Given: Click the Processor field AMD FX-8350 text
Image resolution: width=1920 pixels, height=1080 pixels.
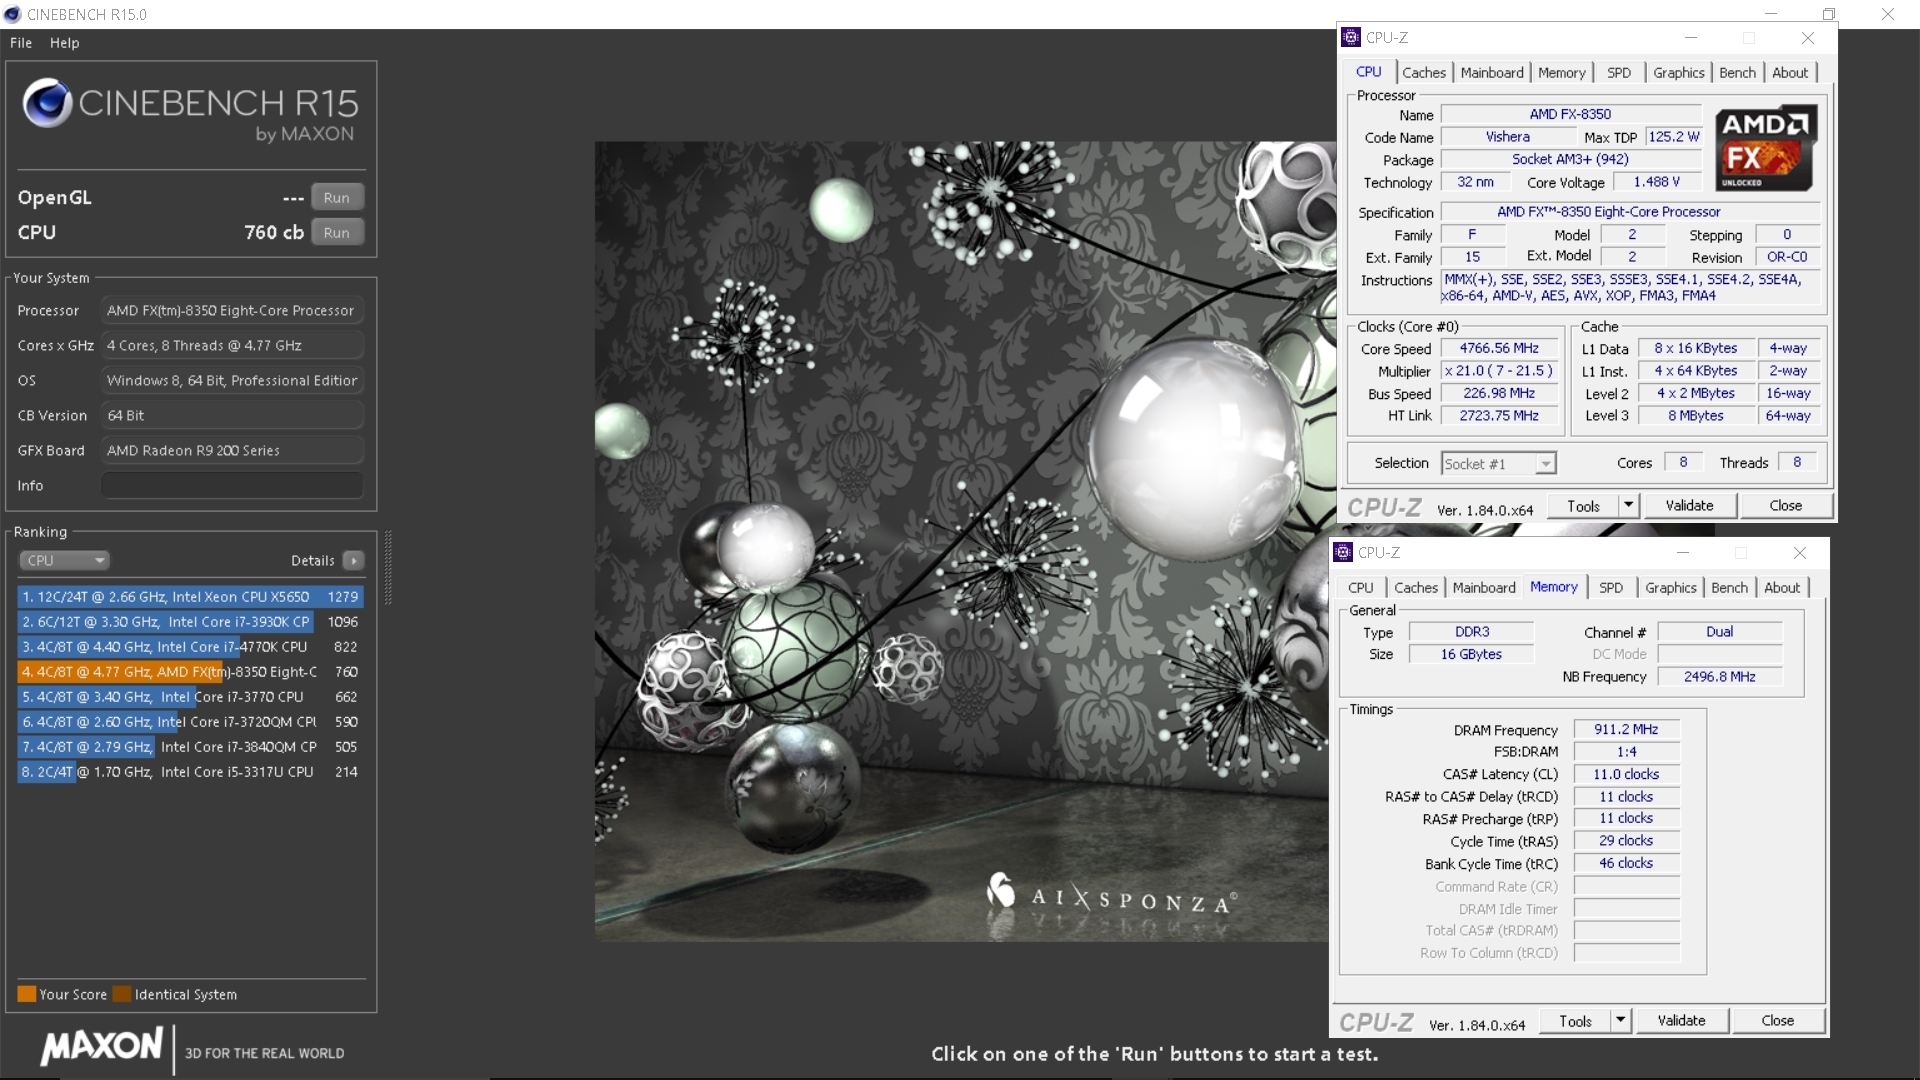Looking at the screenshot, I should (x=230, y=311).
